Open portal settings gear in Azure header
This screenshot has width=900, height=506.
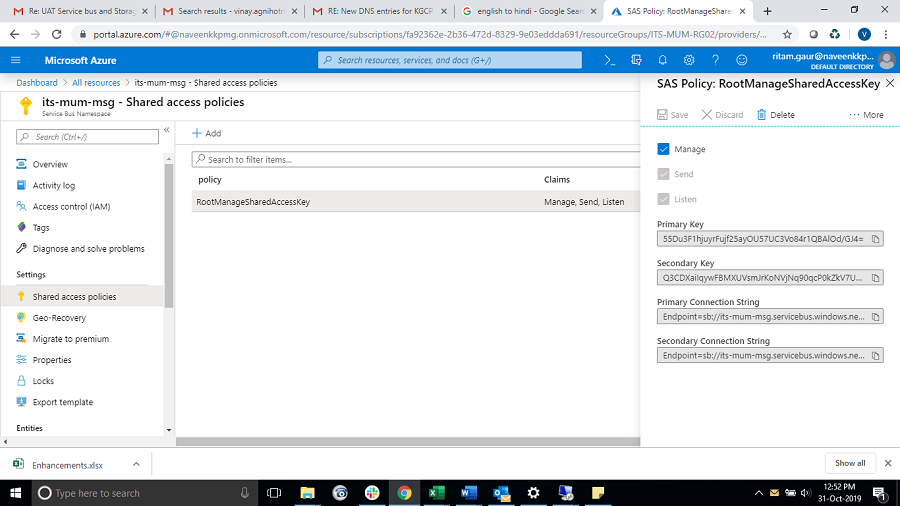689,60
